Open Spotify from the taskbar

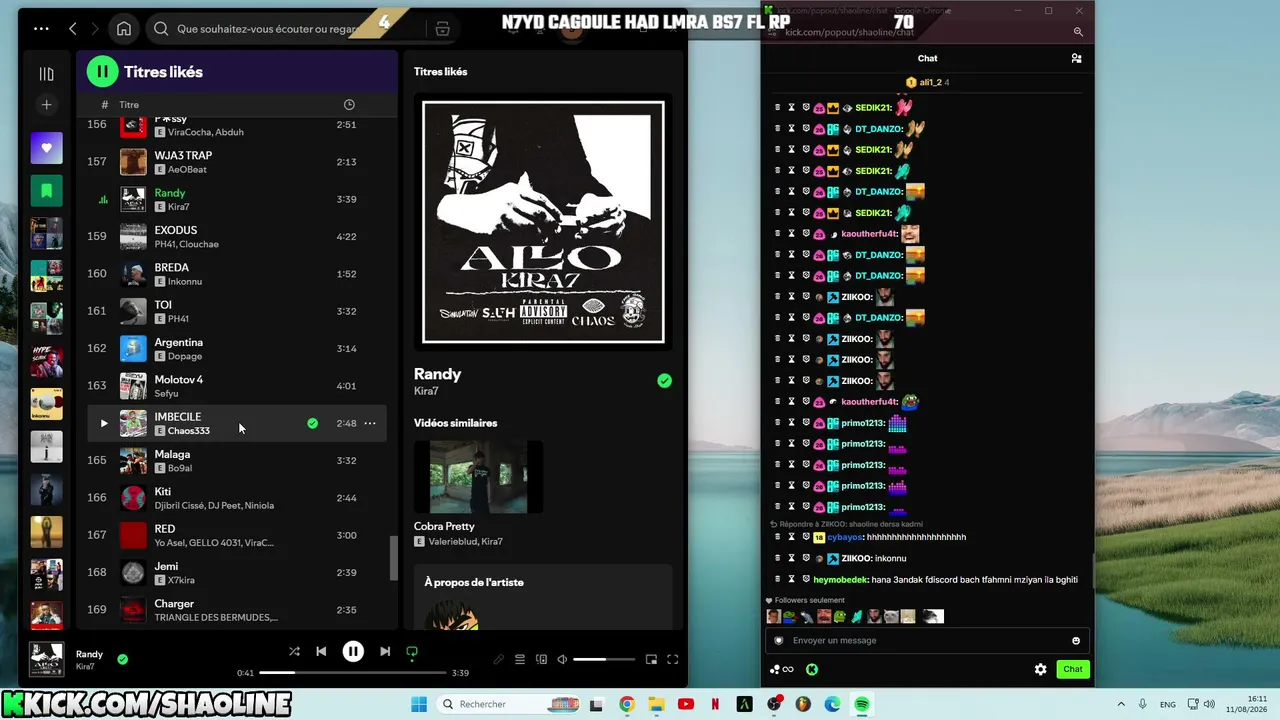tap(862, 704)
